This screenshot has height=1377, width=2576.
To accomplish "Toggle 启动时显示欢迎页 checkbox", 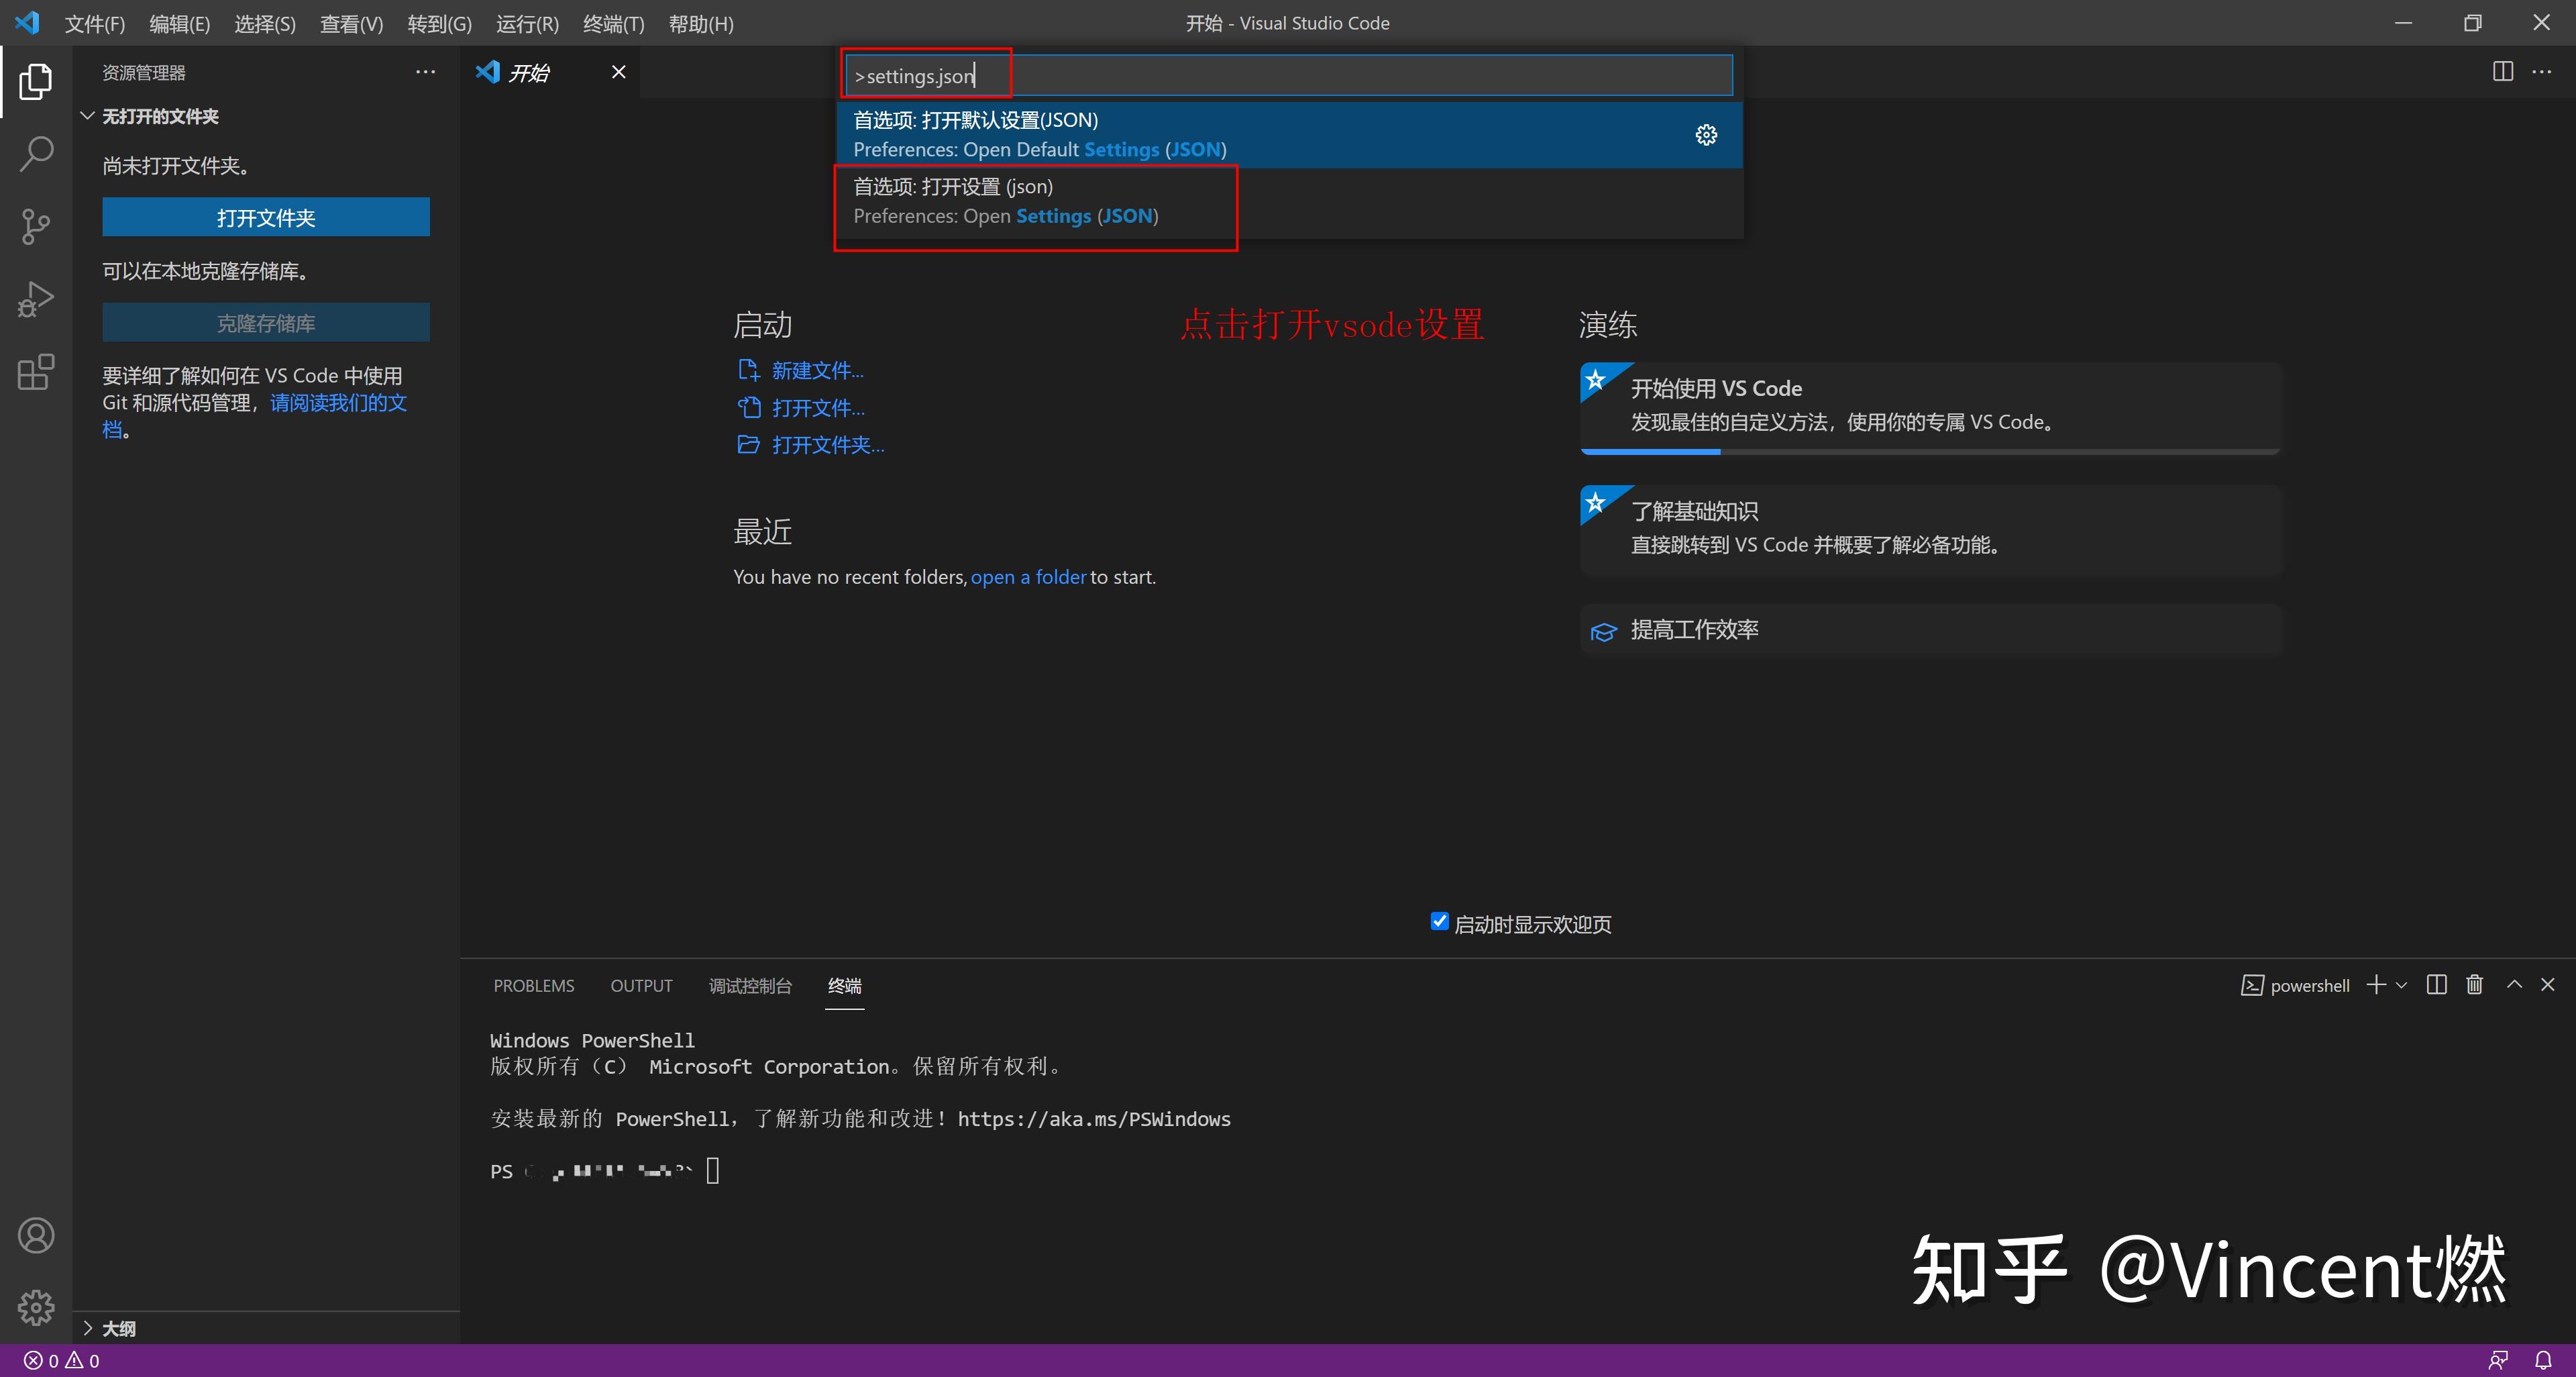I will (x=1439, y=921).
